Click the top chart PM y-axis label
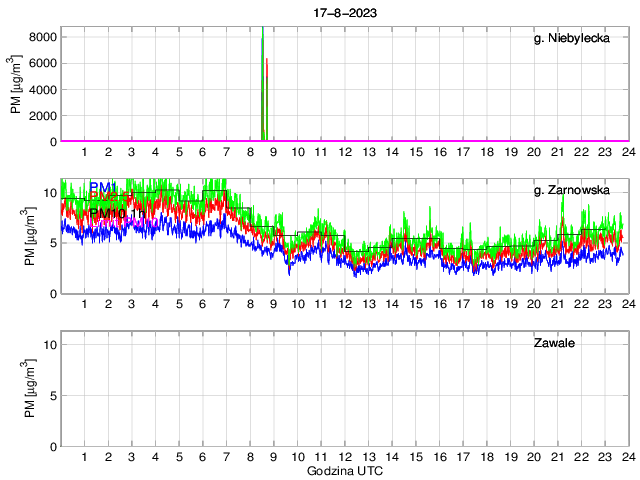Screen dimensions: 640x480 click(x=17, y=84)
